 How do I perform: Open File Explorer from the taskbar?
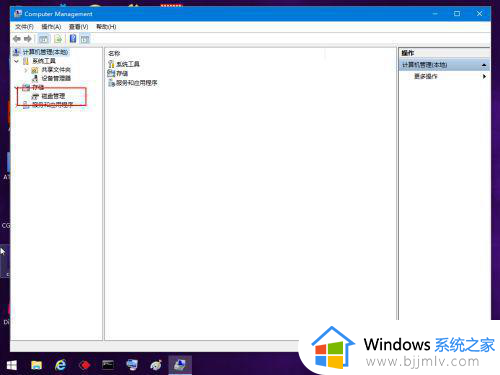36,365
